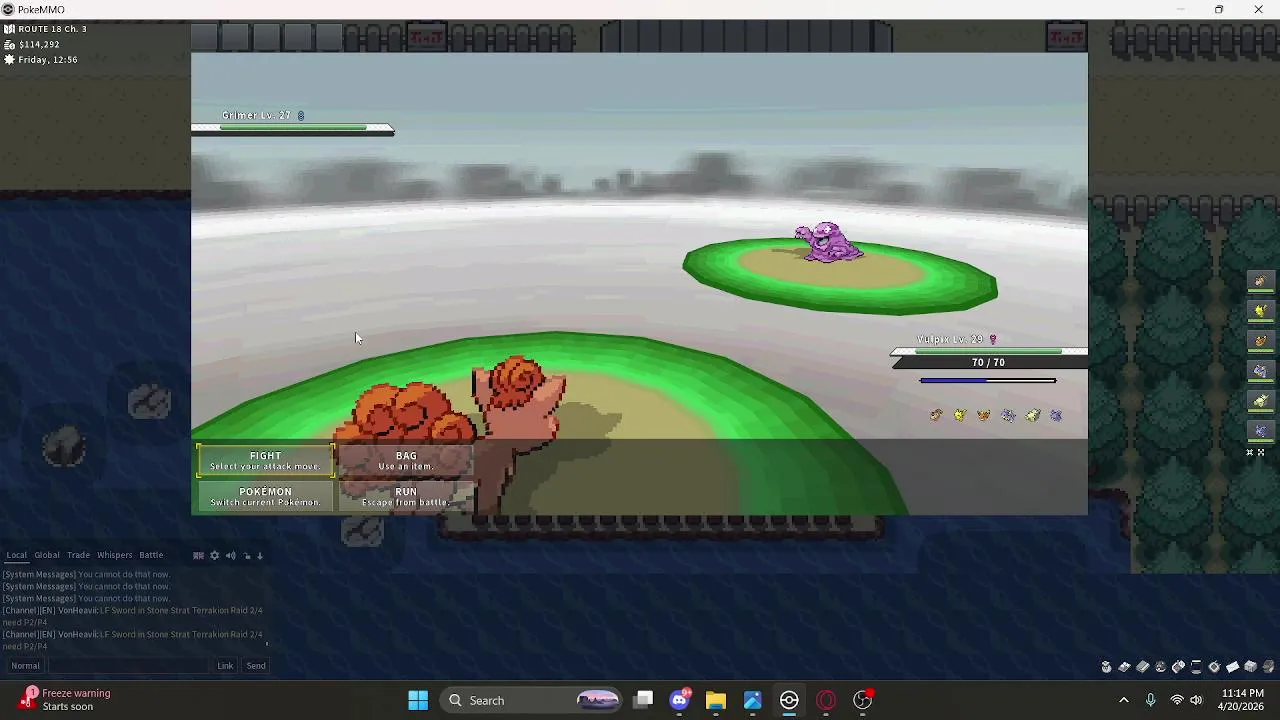Image resolution: width=1280 pixels, height=720 pixels.
Task: Open chat channels grid icon
Action: (x=198, y=555)
